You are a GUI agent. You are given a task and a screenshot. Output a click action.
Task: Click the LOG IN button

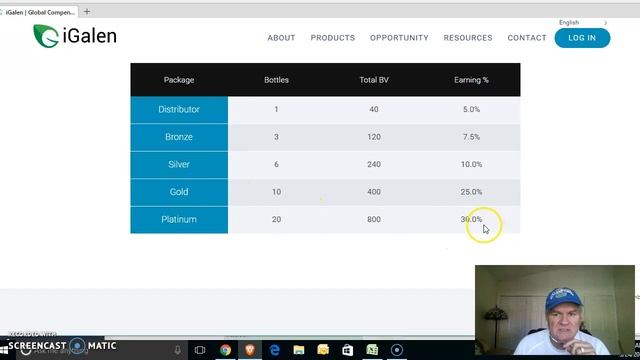pos(582,38)
